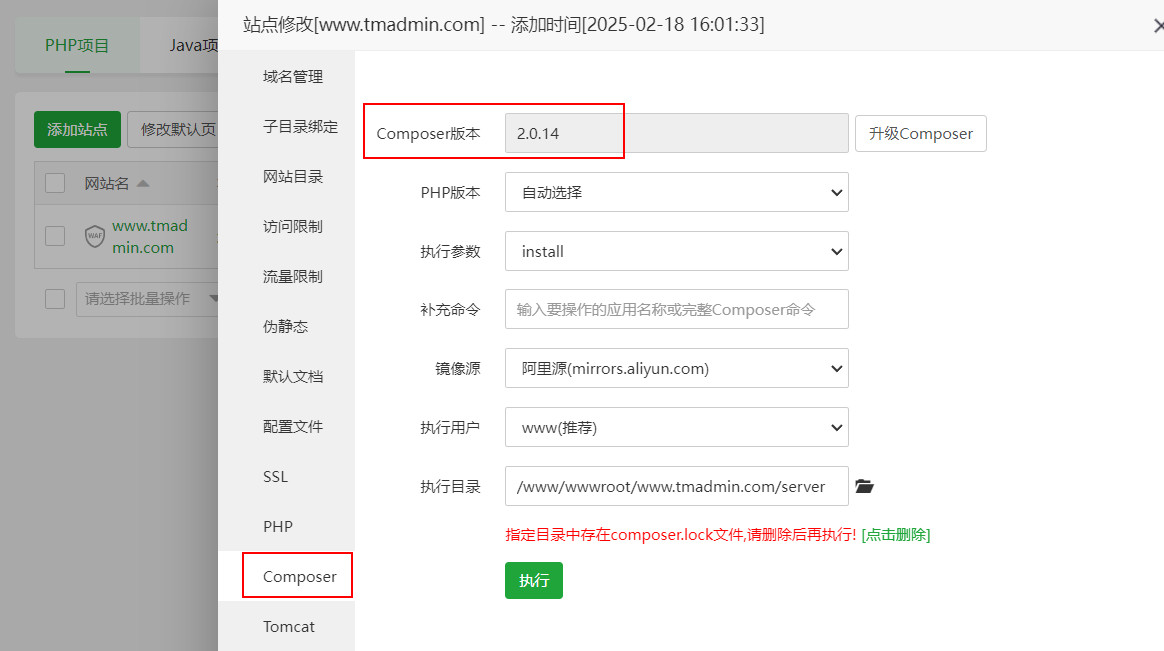Screen dimensions: 1164x651
Task: Open the 请选择批量操作 dropdown
Action: coord(147,299)
